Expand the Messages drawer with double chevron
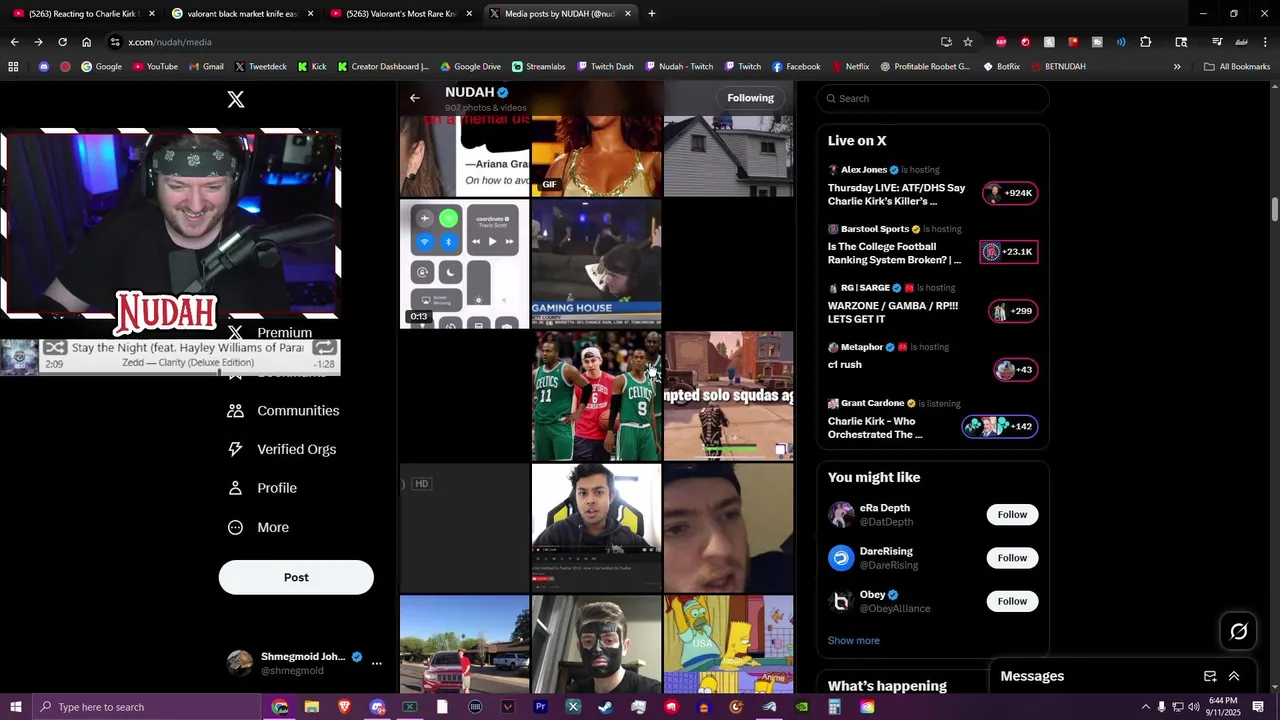Screen dimensions: 1280x720 coord(1234,676)
